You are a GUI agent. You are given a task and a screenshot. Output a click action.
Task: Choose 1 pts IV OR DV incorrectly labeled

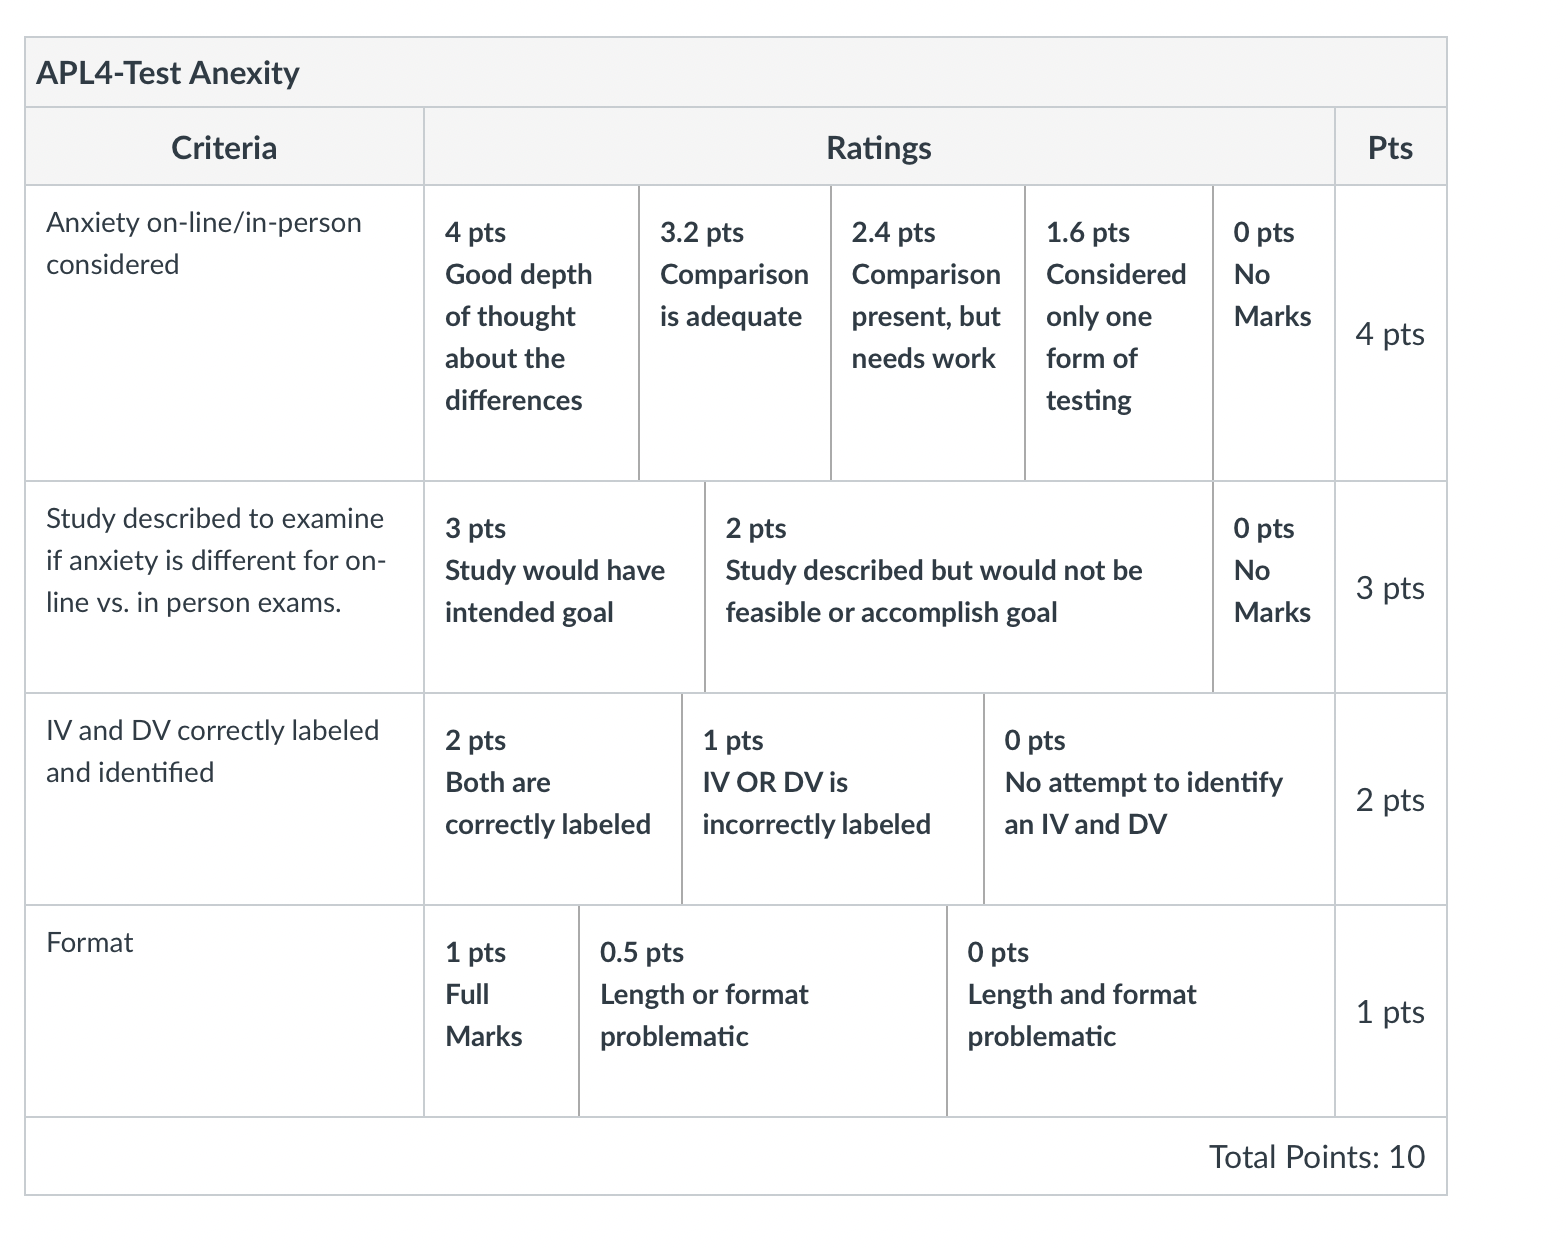[x=833, y=799]
